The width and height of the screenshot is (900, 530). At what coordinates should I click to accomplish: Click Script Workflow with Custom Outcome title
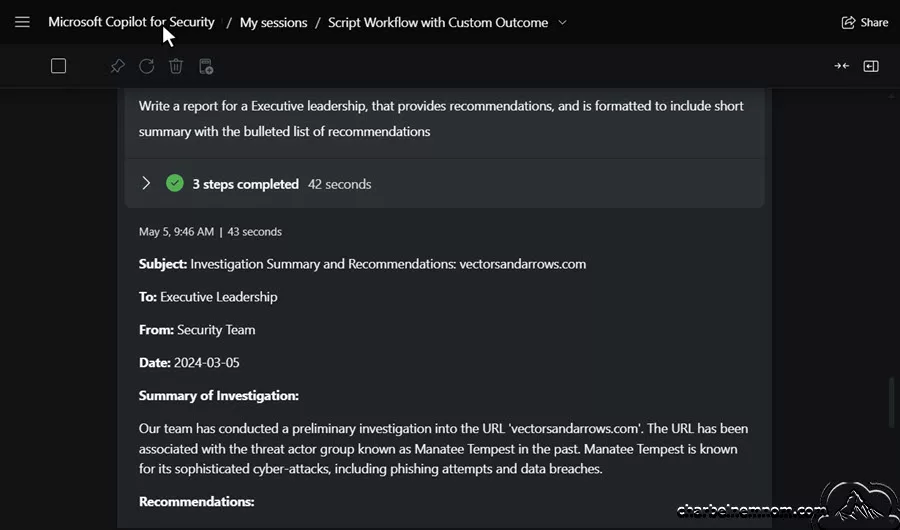pyautogui.click(x=438, y=23)
